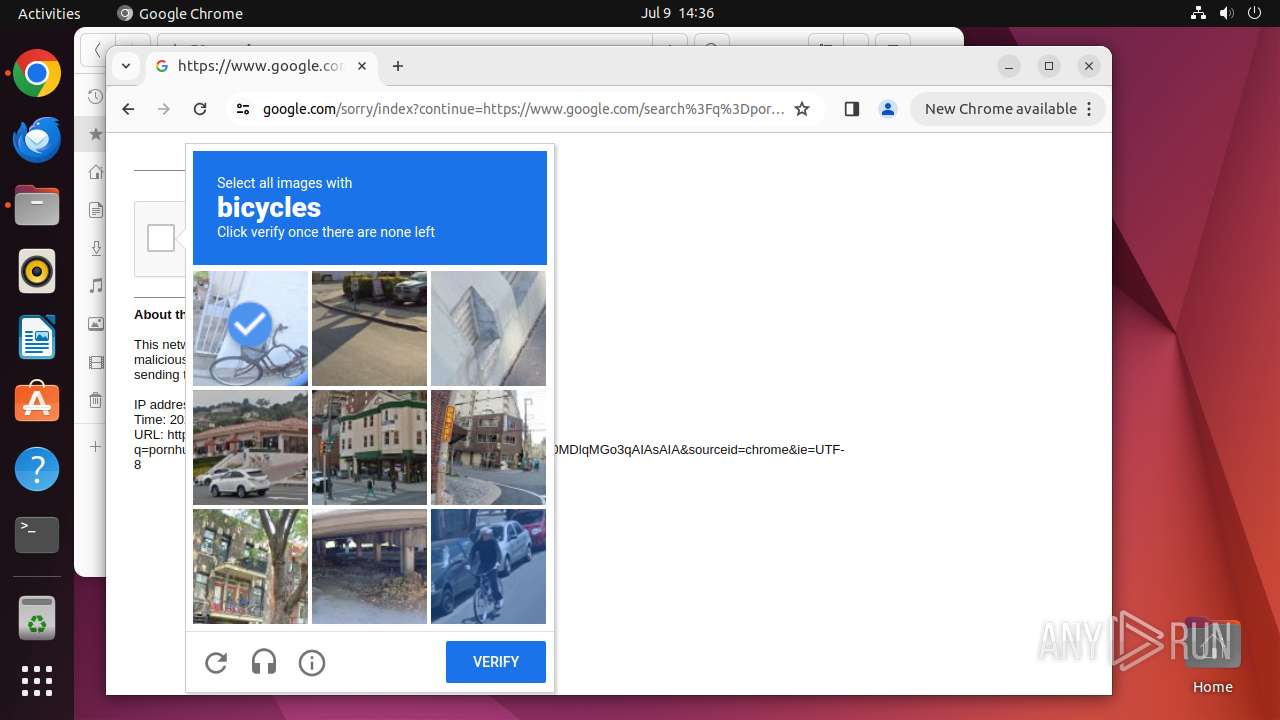Open LibreOffice Writer from dock
The image size is (1280, 720).
[37, 337]
